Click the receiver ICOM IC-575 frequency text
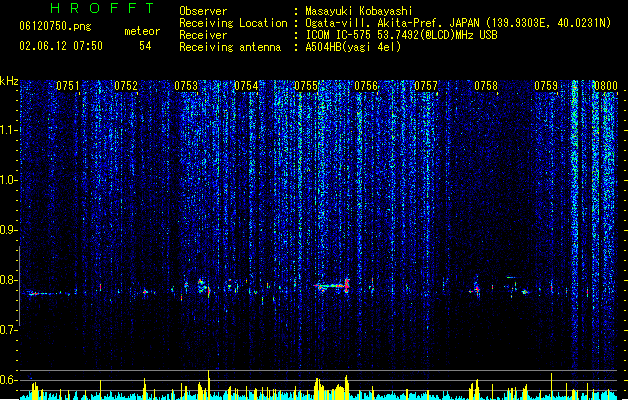The width and height of the screenshot is (629, 400). 401,35
